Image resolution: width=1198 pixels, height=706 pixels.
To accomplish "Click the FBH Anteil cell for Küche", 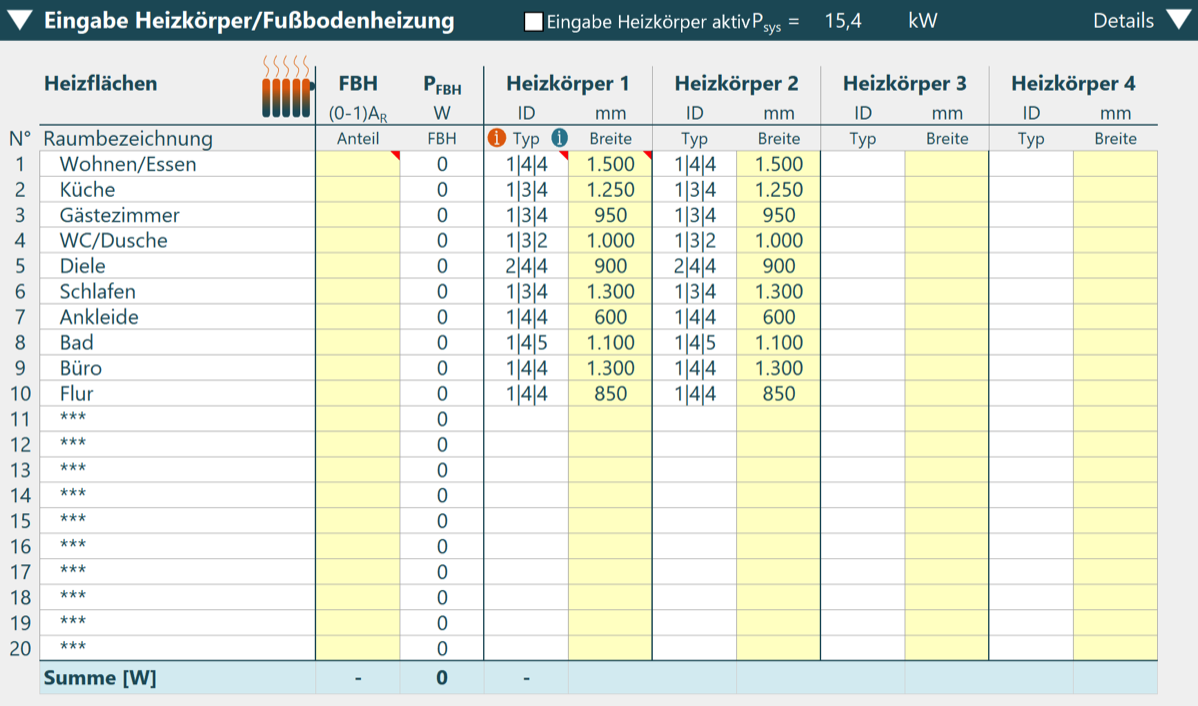I will click(x=358, y=189).
